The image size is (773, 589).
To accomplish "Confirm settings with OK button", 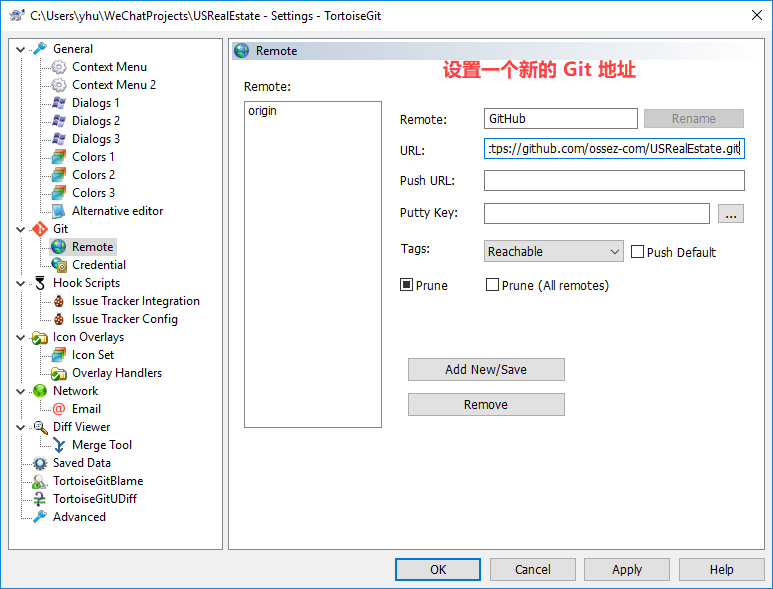I will click(438, 570).
